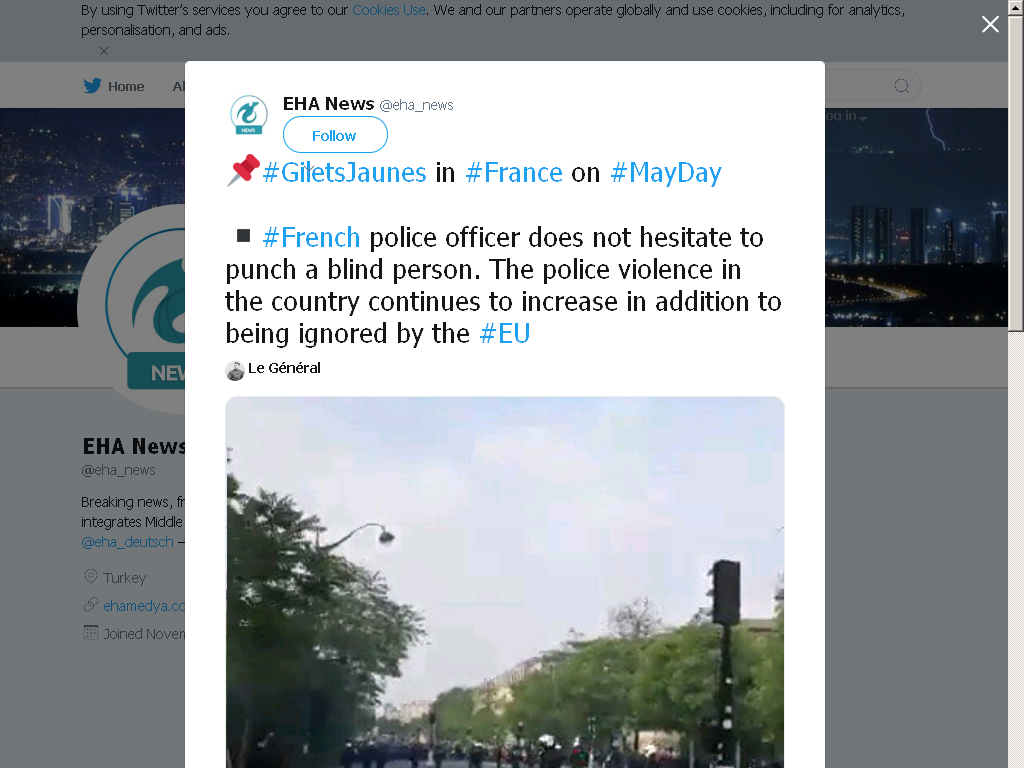This screenshot has height=768, width=1024.
Task: Click the calendar icon by Joined date
Action: [x=91, y=633]
